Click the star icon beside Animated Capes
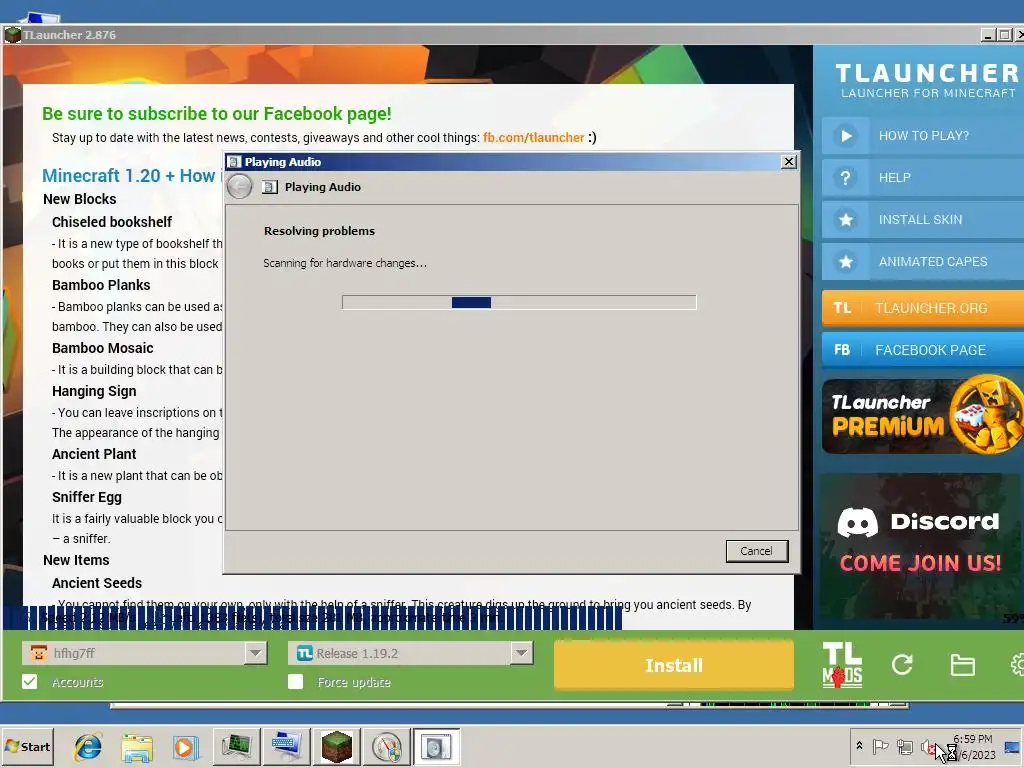The width and height of the screenshot is (1024, 768). click(846, 261)
